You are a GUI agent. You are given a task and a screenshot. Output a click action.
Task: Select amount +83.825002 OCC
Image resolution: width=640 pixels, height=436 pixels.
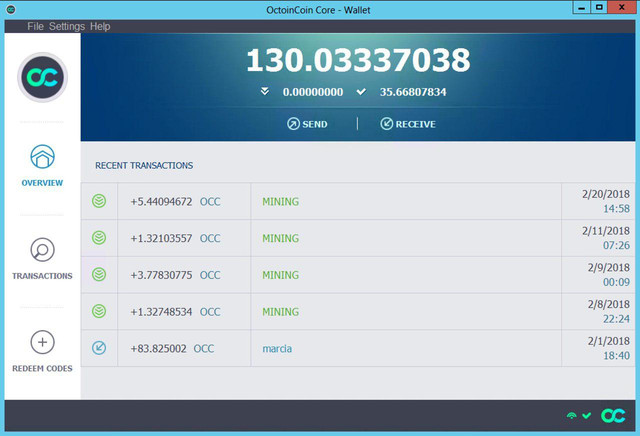[172, 349]
